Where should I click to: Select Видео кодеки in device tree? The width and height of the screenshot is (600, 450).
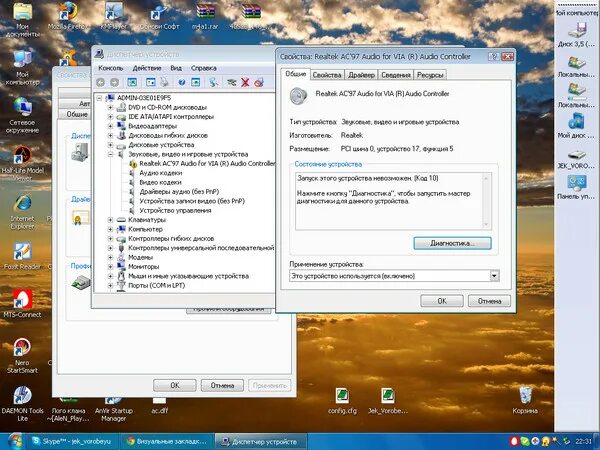(x=160, y=182)
